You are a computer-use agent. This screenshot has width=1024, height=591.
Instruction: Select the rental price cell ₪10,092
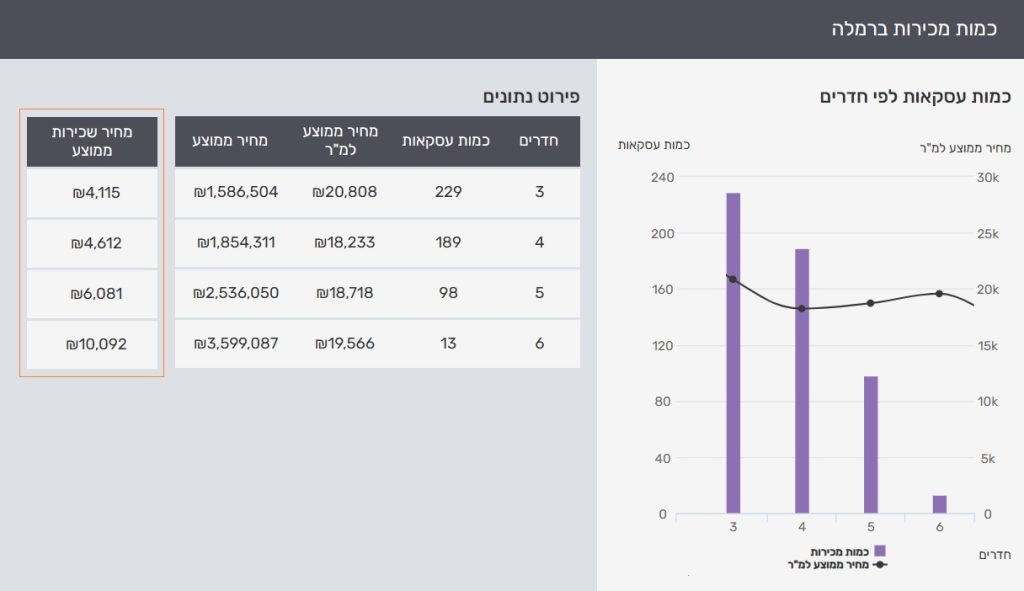(x=92, y=344)
